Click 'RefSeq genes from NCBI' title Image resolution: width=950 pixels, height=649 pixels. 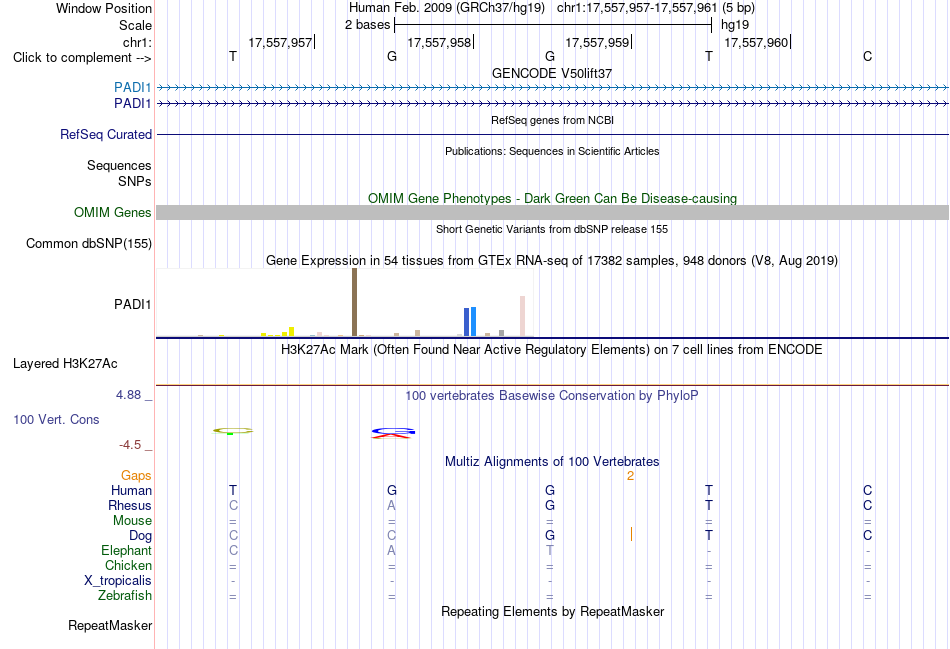tap(552, 120)
